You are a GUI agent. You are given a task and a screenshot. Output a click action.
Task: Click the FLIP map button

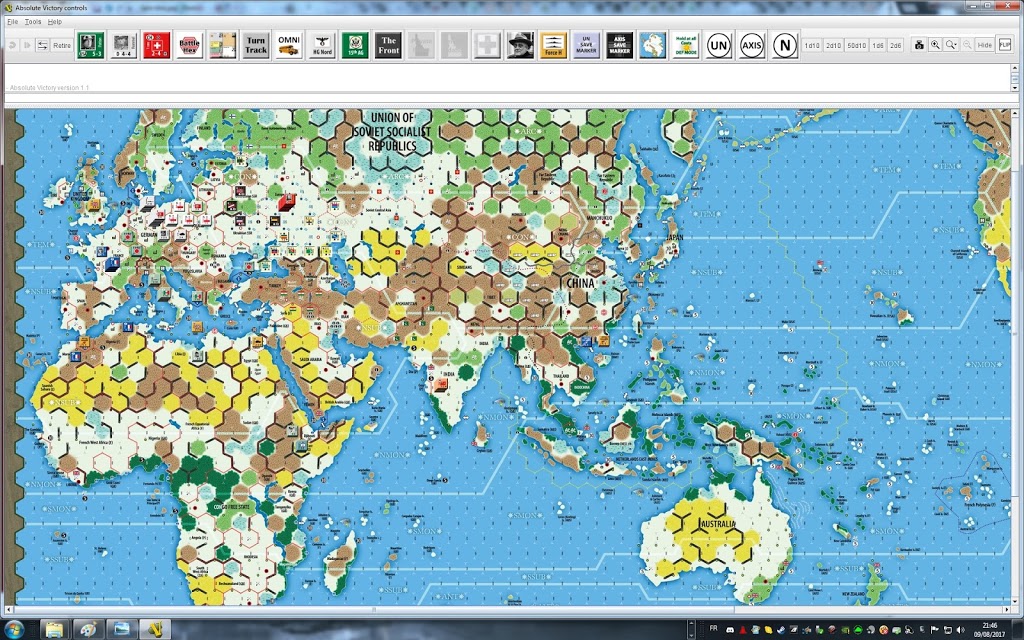coord(1004,45)
